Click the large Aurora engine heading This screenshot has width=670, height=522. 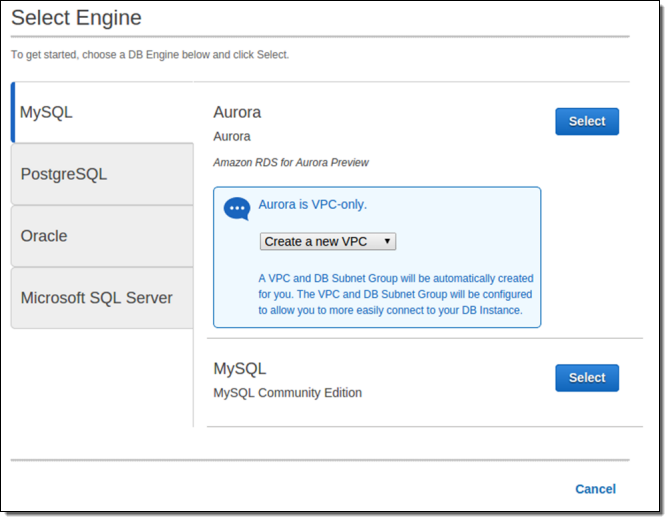pos(237,112)
